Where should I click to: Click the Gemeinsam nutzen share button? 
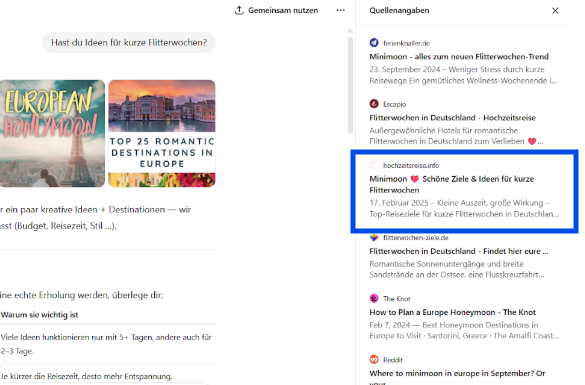276,10
